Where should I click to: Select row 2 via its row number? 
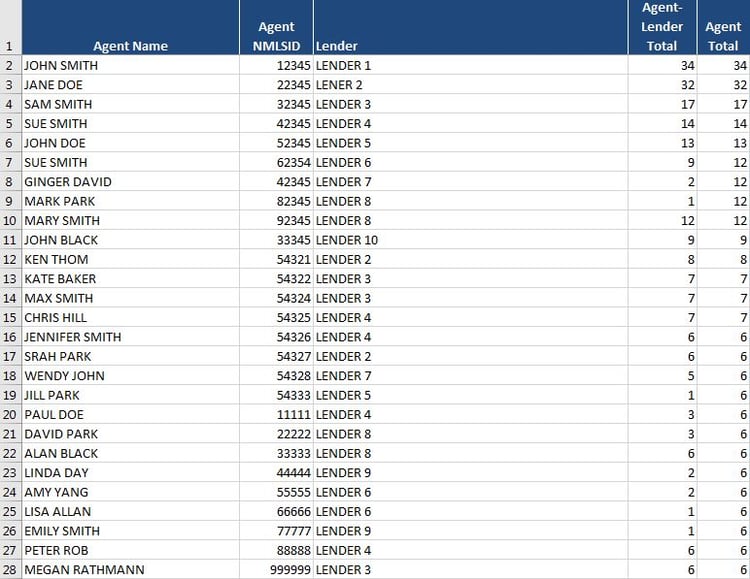(x=11, y=65)
